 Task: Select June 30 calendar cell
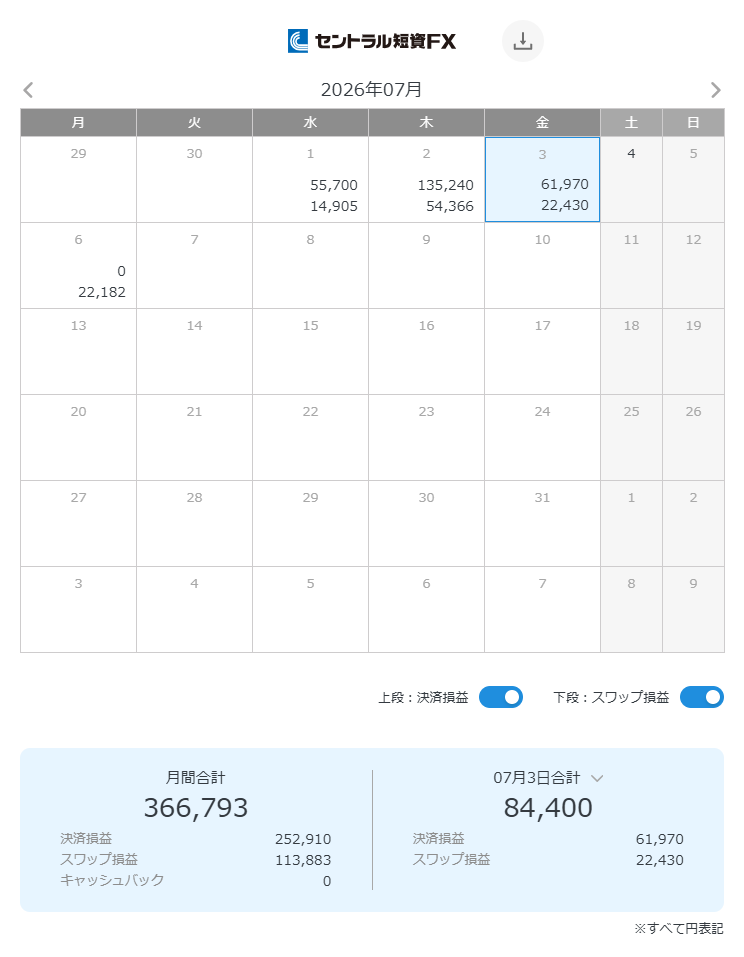[x=194, y=179]
